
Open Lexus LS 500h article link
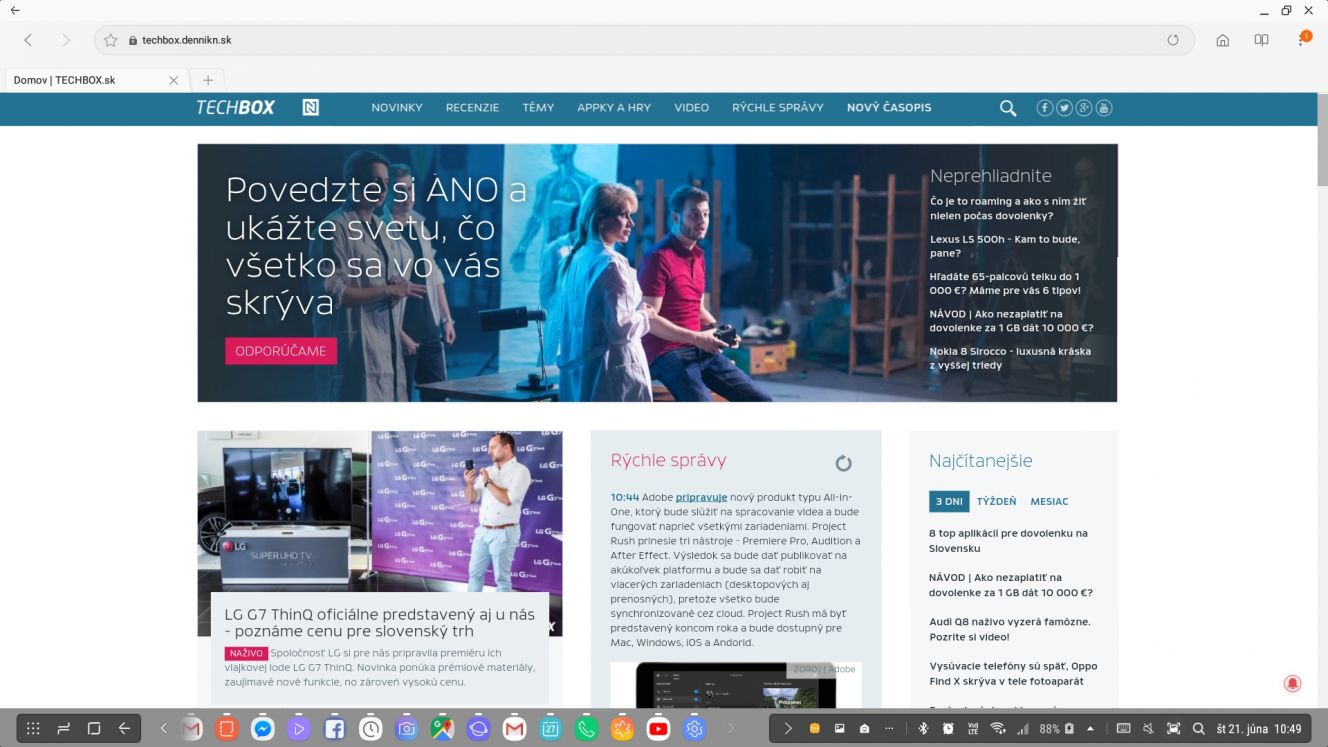point(1005,246)
